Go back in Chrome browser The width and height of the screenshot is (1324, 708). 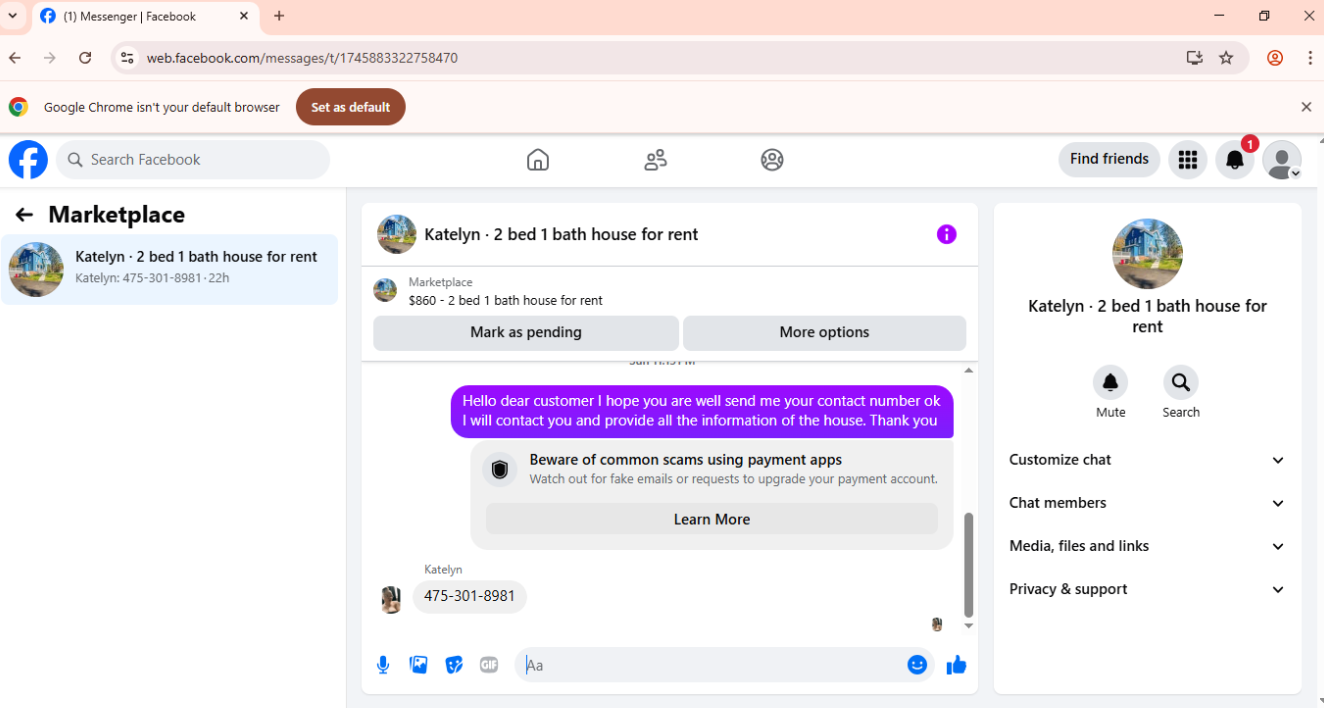[x=15, y=58]
